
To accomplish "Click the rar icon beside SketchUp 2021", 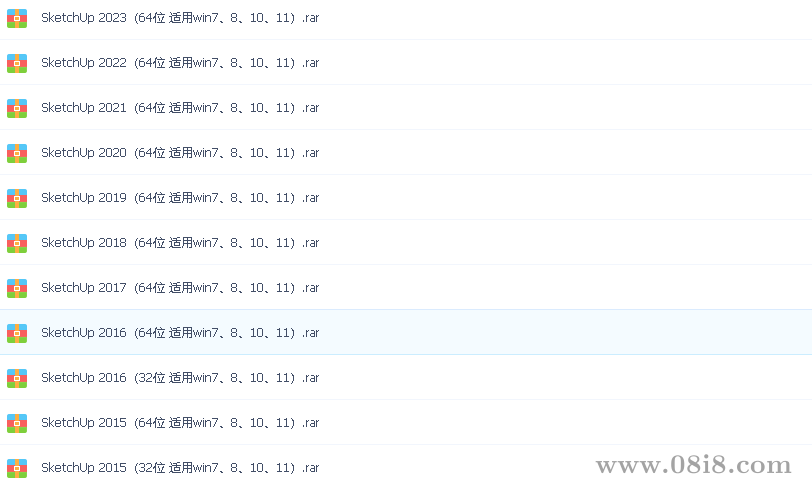I will (17, 108).
